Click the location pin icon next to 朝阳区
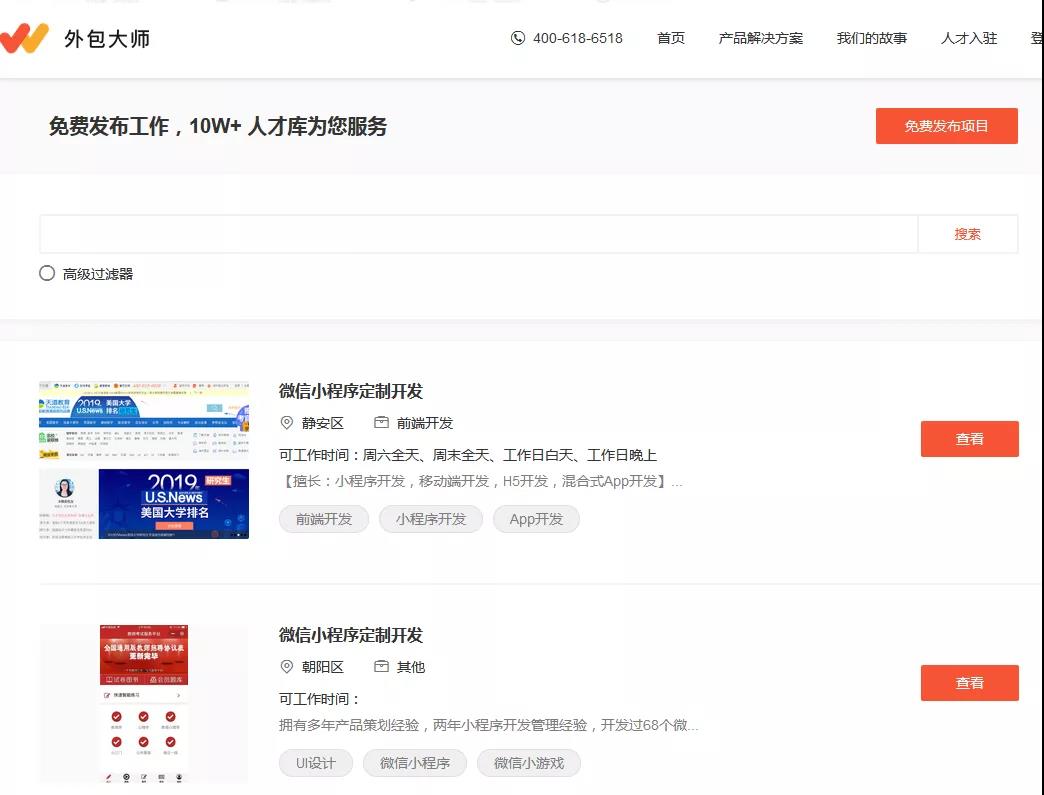 click(x=288, y=666)
